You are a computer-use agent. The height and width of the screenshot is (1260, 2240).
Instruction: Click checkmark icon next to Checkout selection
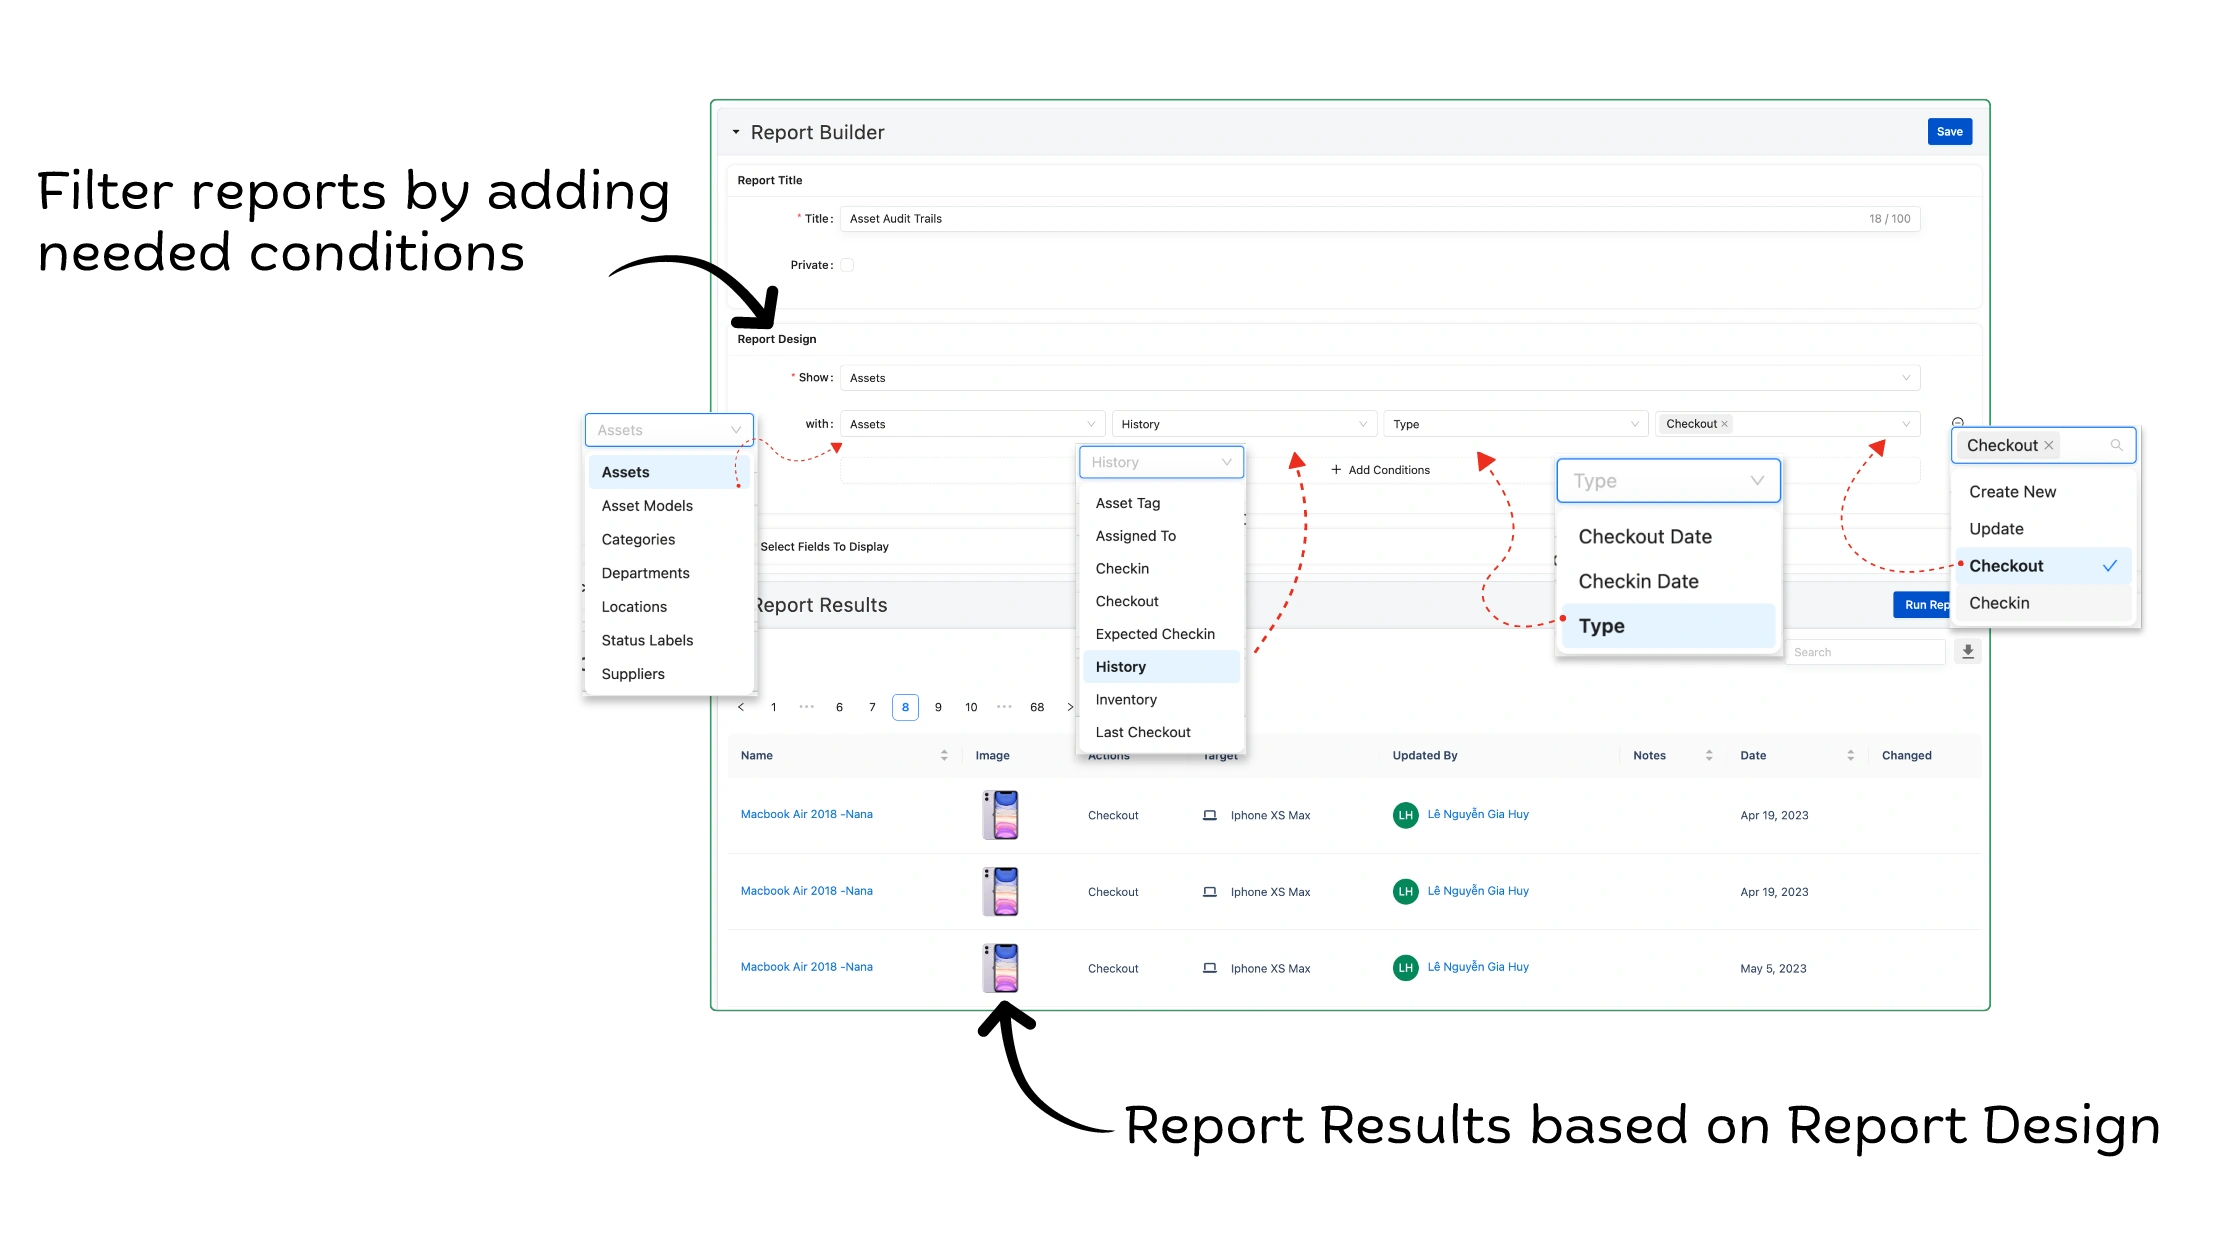click(x=2109, y=565)
